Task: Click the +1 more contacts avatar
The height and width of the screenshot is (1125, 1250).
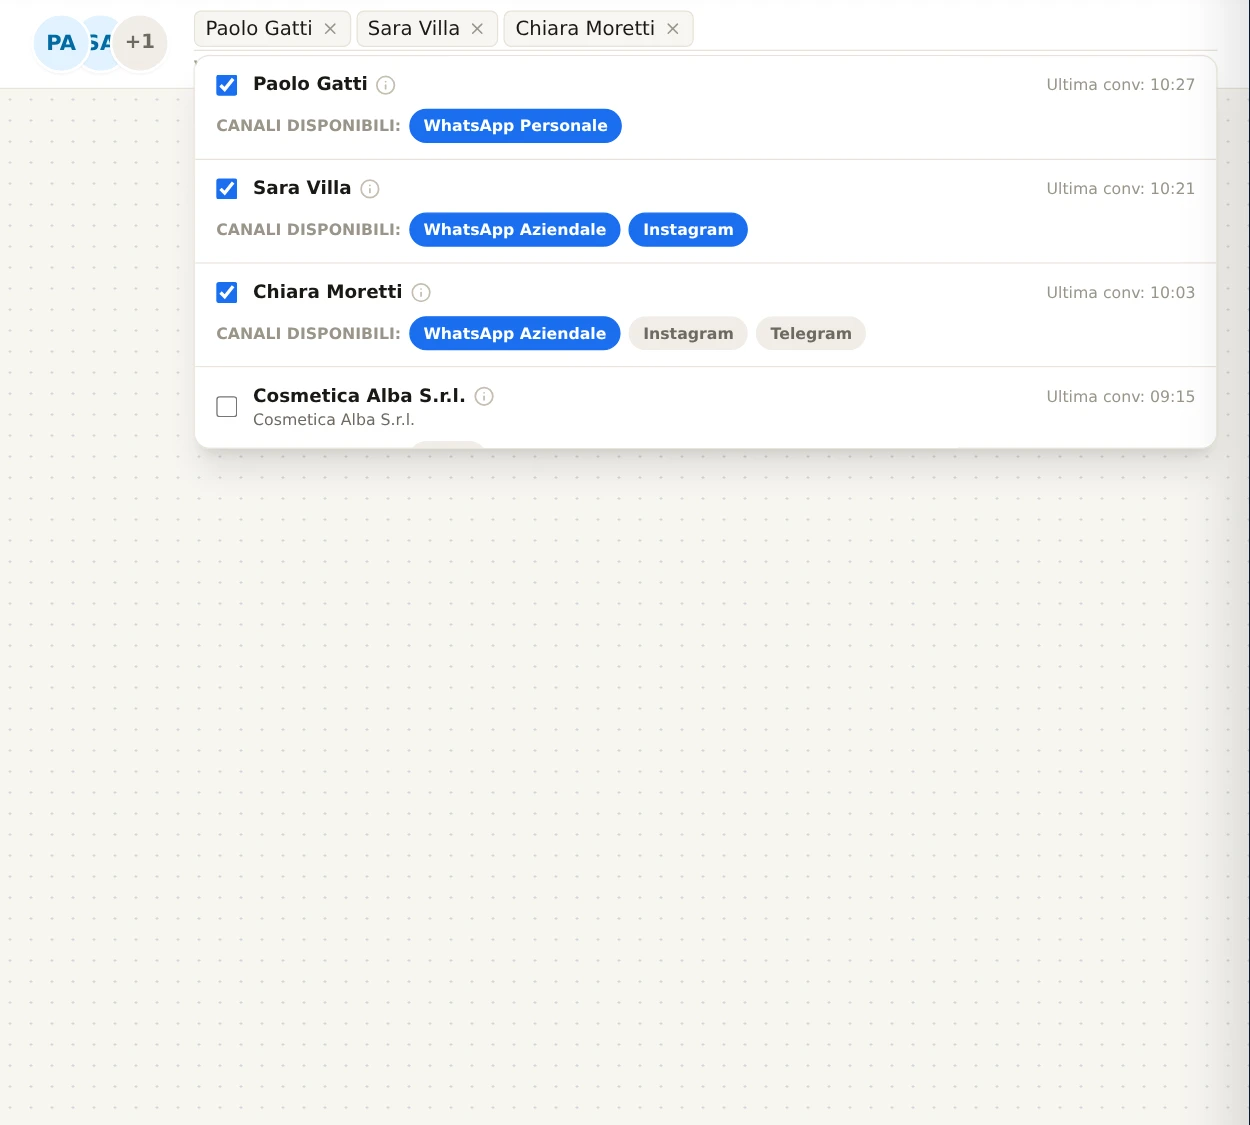Action: (140, 43)
